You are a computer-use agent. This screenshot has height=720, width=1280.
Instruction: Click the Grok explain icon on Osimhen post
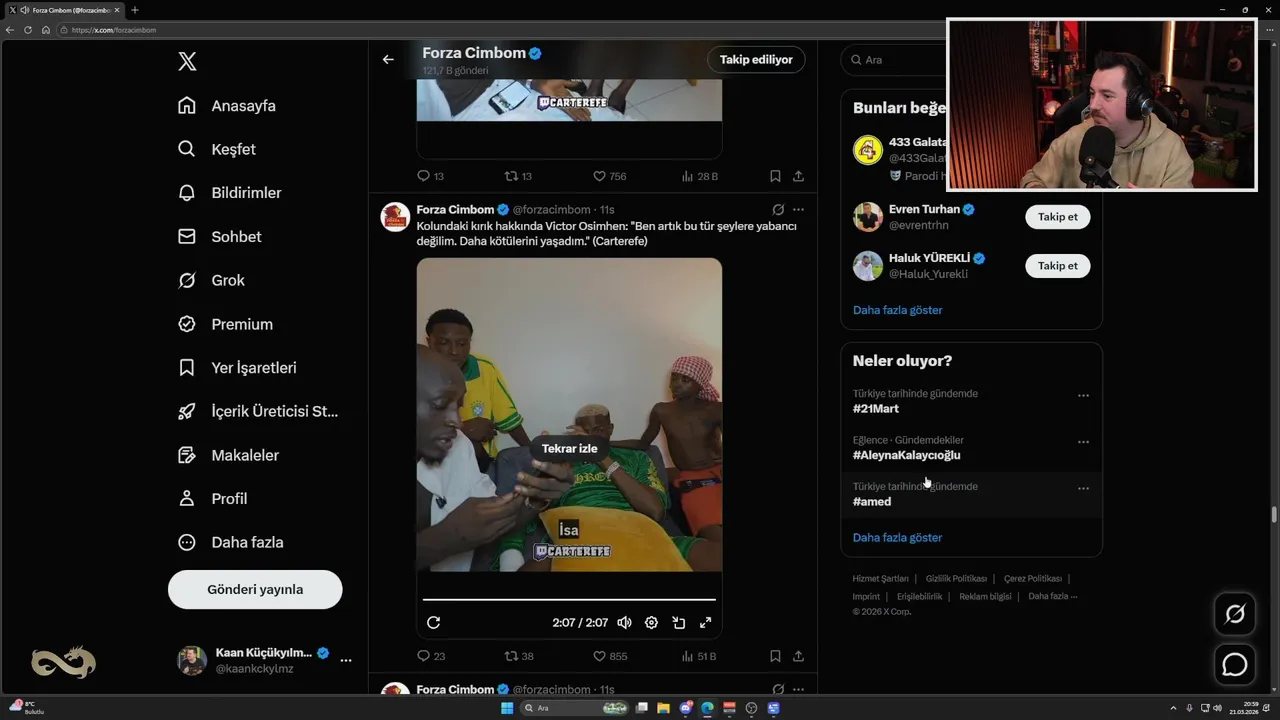click(778, 210)
